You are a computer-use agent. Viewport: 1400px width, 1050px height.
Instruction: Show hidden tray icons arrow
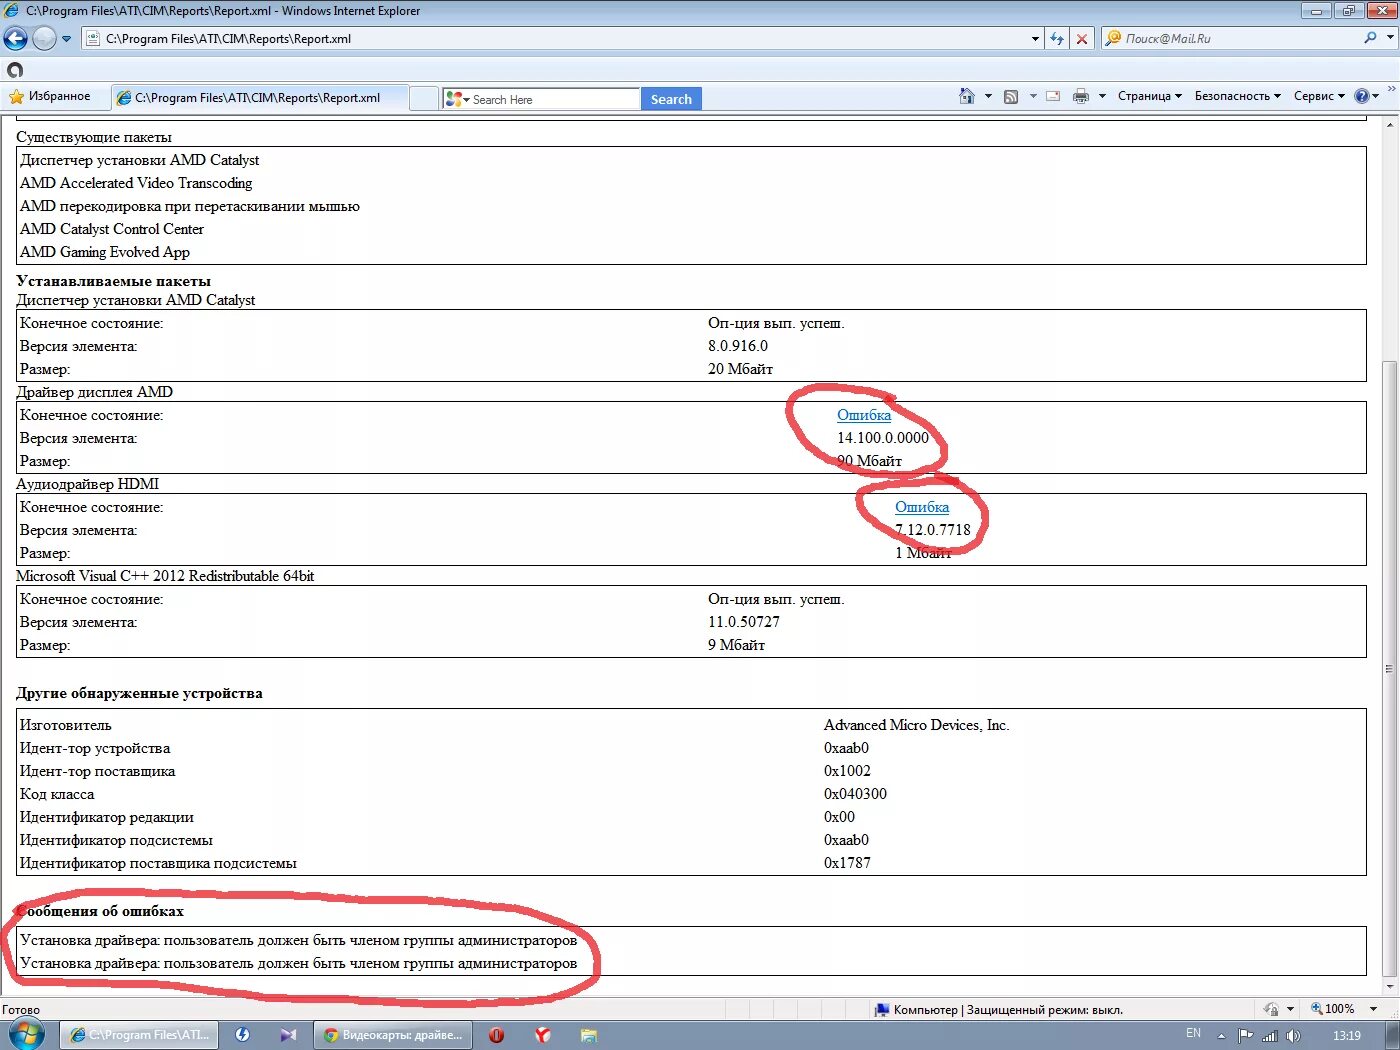pos(1221,1036)
